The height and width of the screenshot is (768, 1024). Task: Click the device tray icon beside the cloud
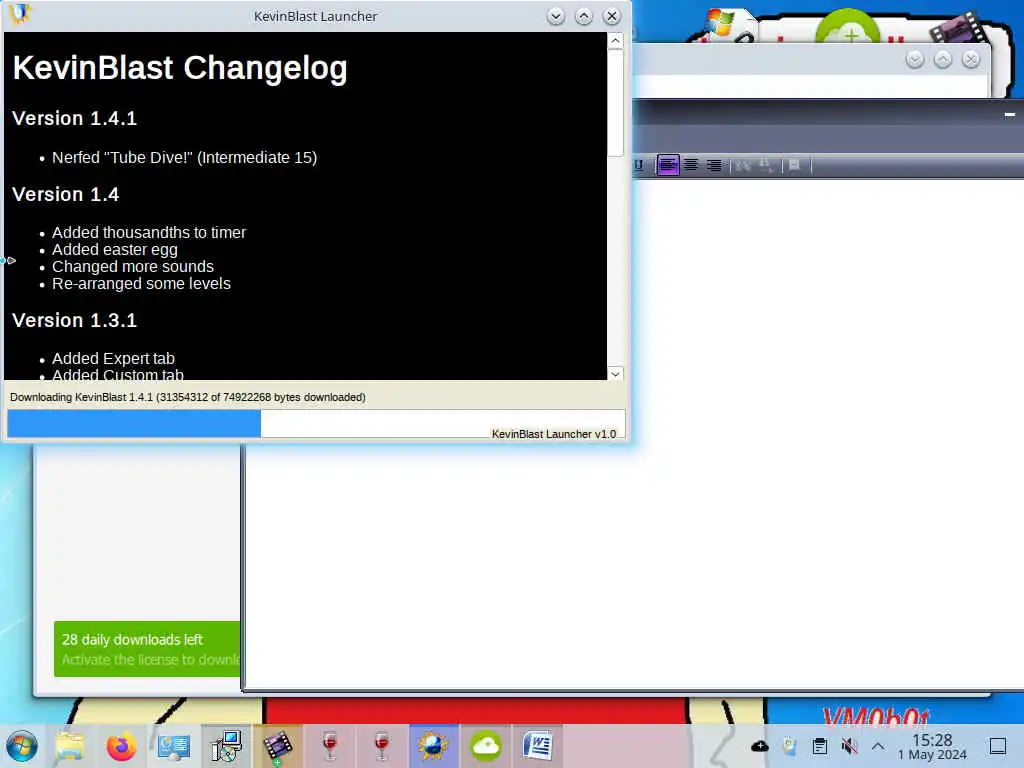[790, 746]
